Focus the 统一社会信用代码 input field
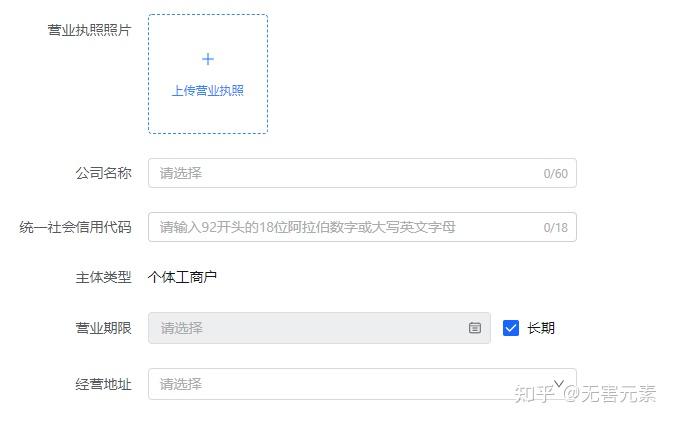The image size is (674, 422). click(362, 227)
